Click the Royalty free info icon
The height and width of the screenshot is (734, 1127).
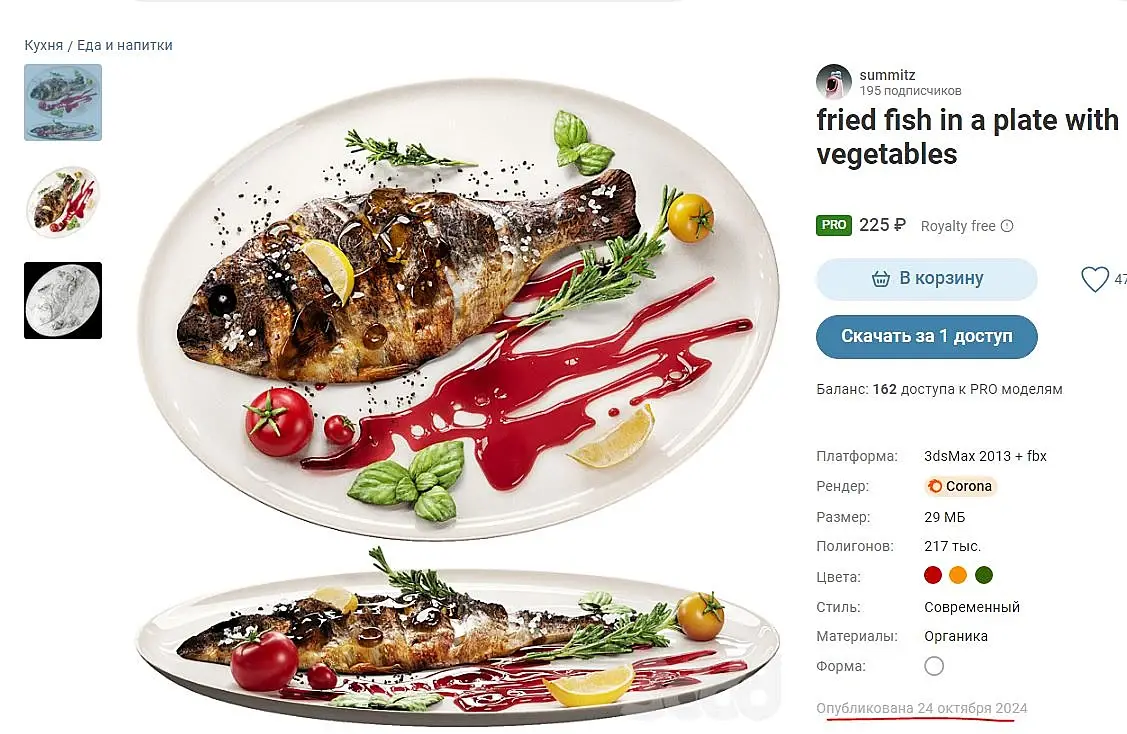[x=1007, y=226]
